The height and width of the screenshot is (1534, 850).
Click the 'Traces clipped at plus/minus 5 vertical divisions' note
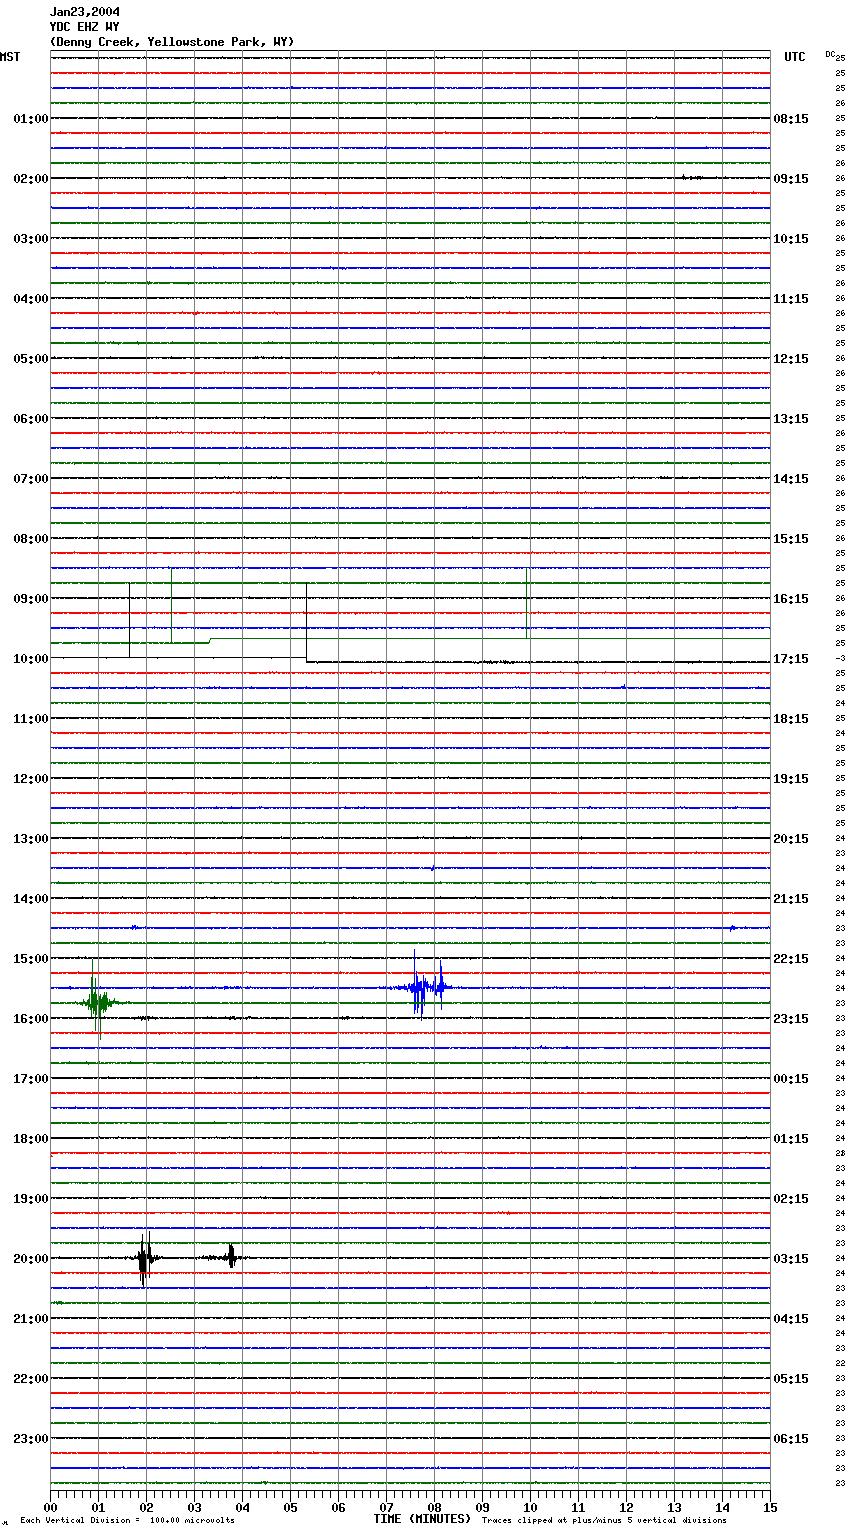[604, 1521]
